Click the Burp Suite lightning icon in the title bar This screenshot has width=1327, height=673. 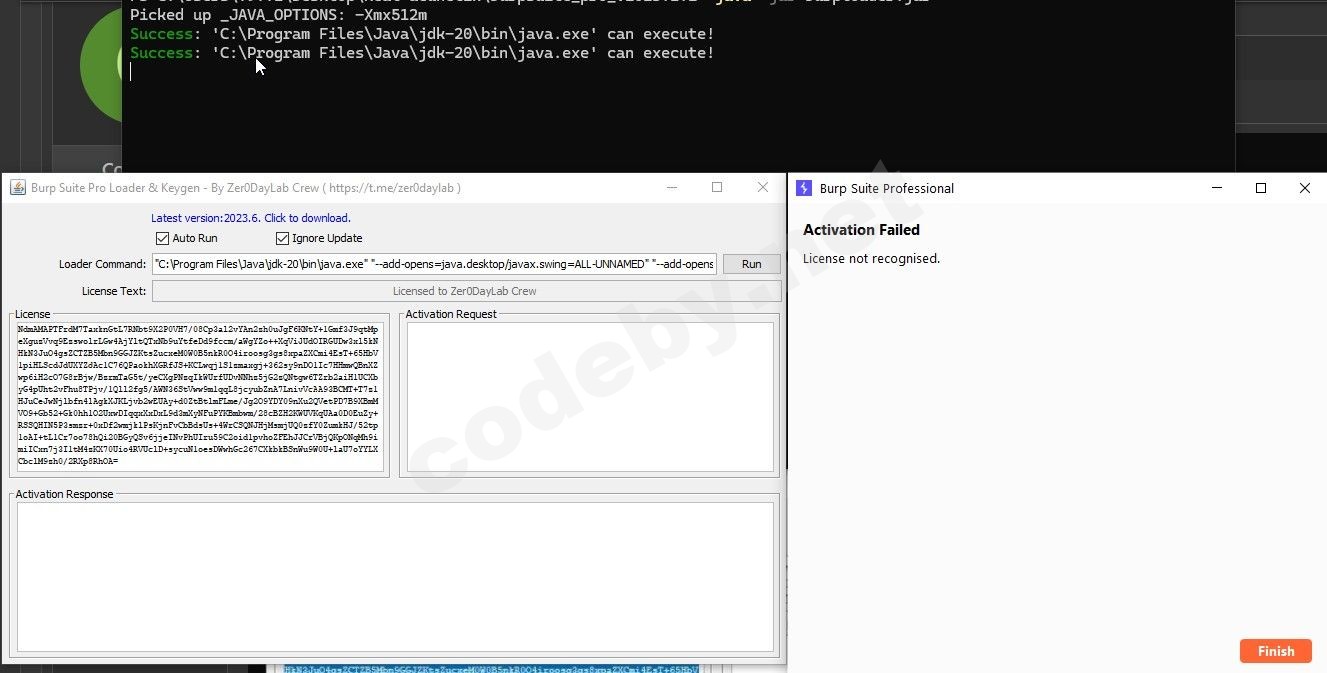pyautogui.click(x=804, y=188)
